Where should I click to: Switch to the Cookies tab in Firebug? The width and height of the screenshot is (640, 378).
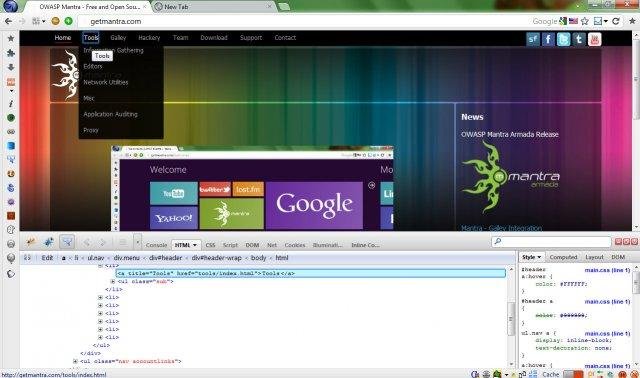tap(295, 245)
